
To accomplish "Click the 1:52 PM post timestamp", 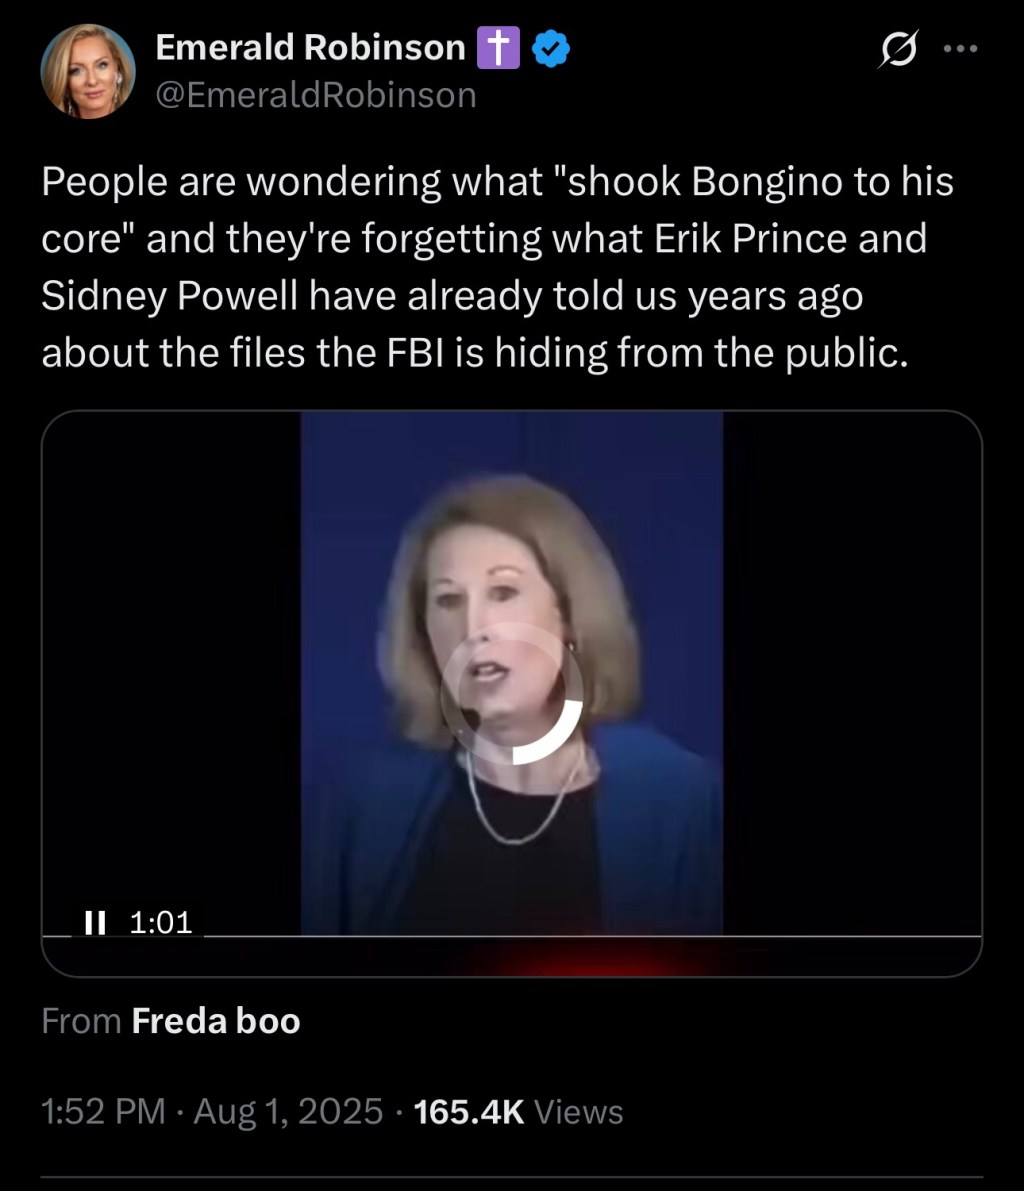I will pyautogui.click(x=103, y=1111).
